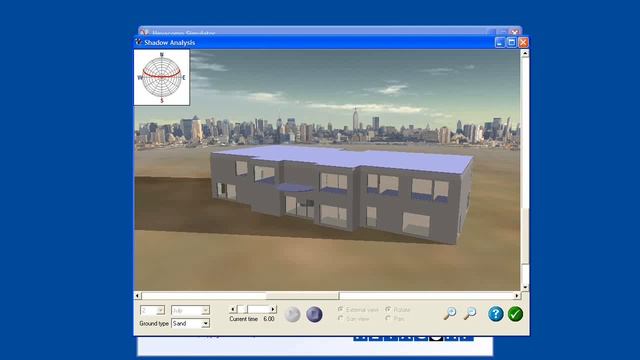Click the dark blue stop animation button
The height and width of the screenshot is (360, 640).
314,314
